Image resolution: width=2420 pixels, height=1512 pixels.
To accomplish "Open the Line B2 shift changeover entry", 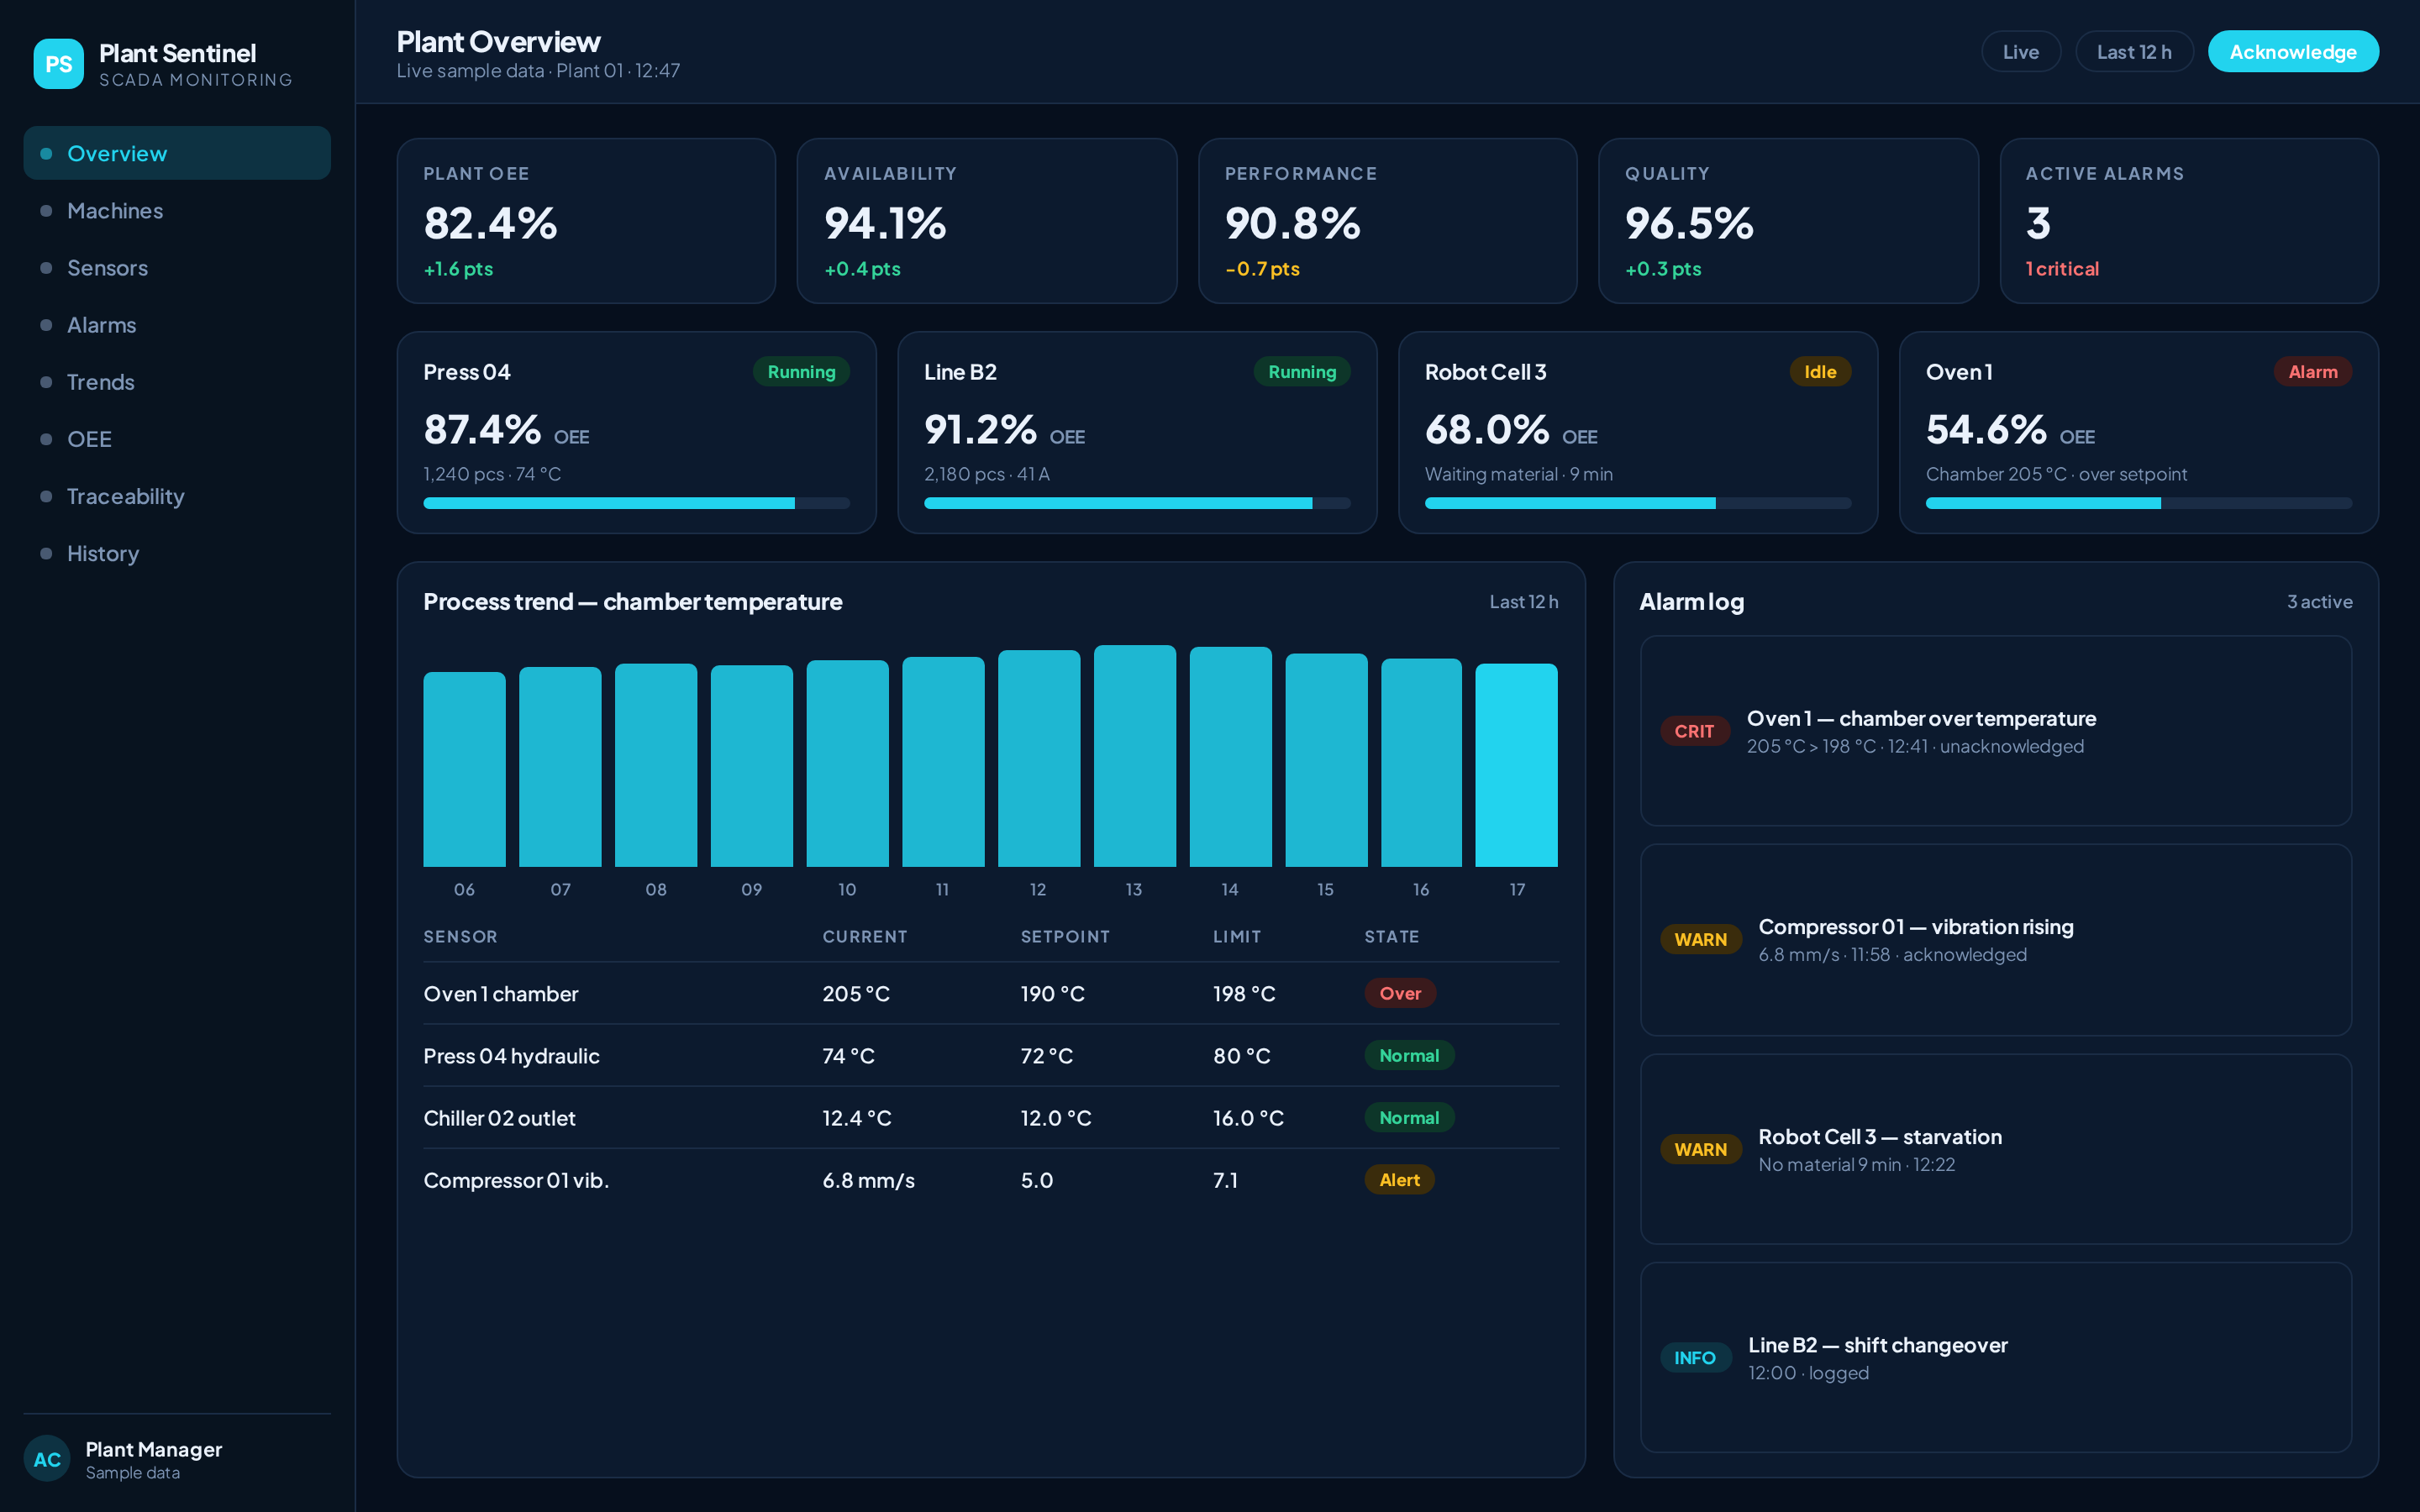I will 1996,1358.
